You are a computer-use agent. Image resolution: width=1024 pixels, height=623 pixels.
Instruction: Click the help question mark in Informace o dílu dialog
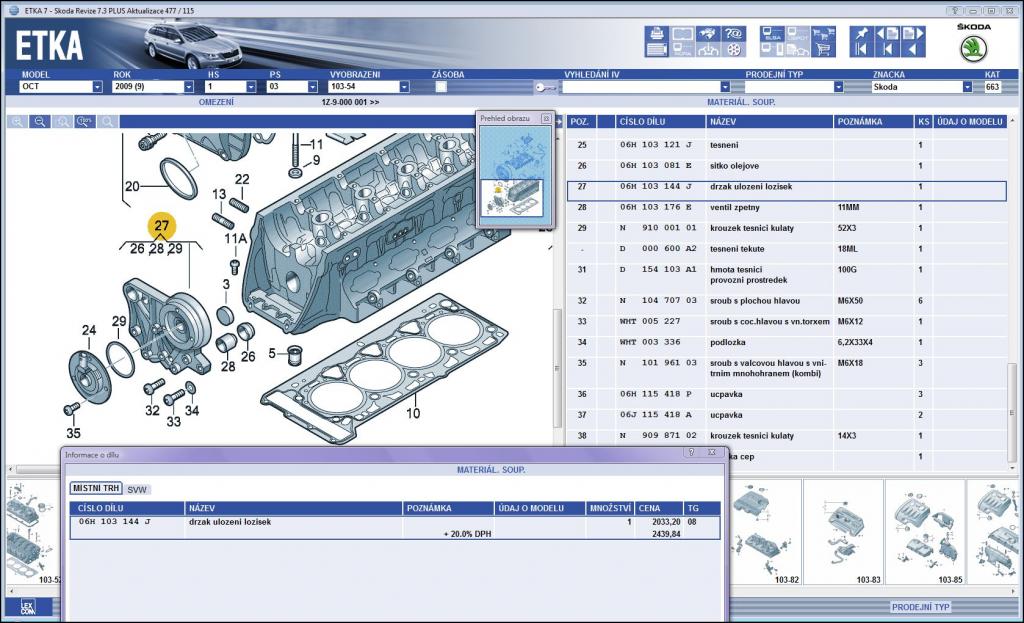[692, 453]
